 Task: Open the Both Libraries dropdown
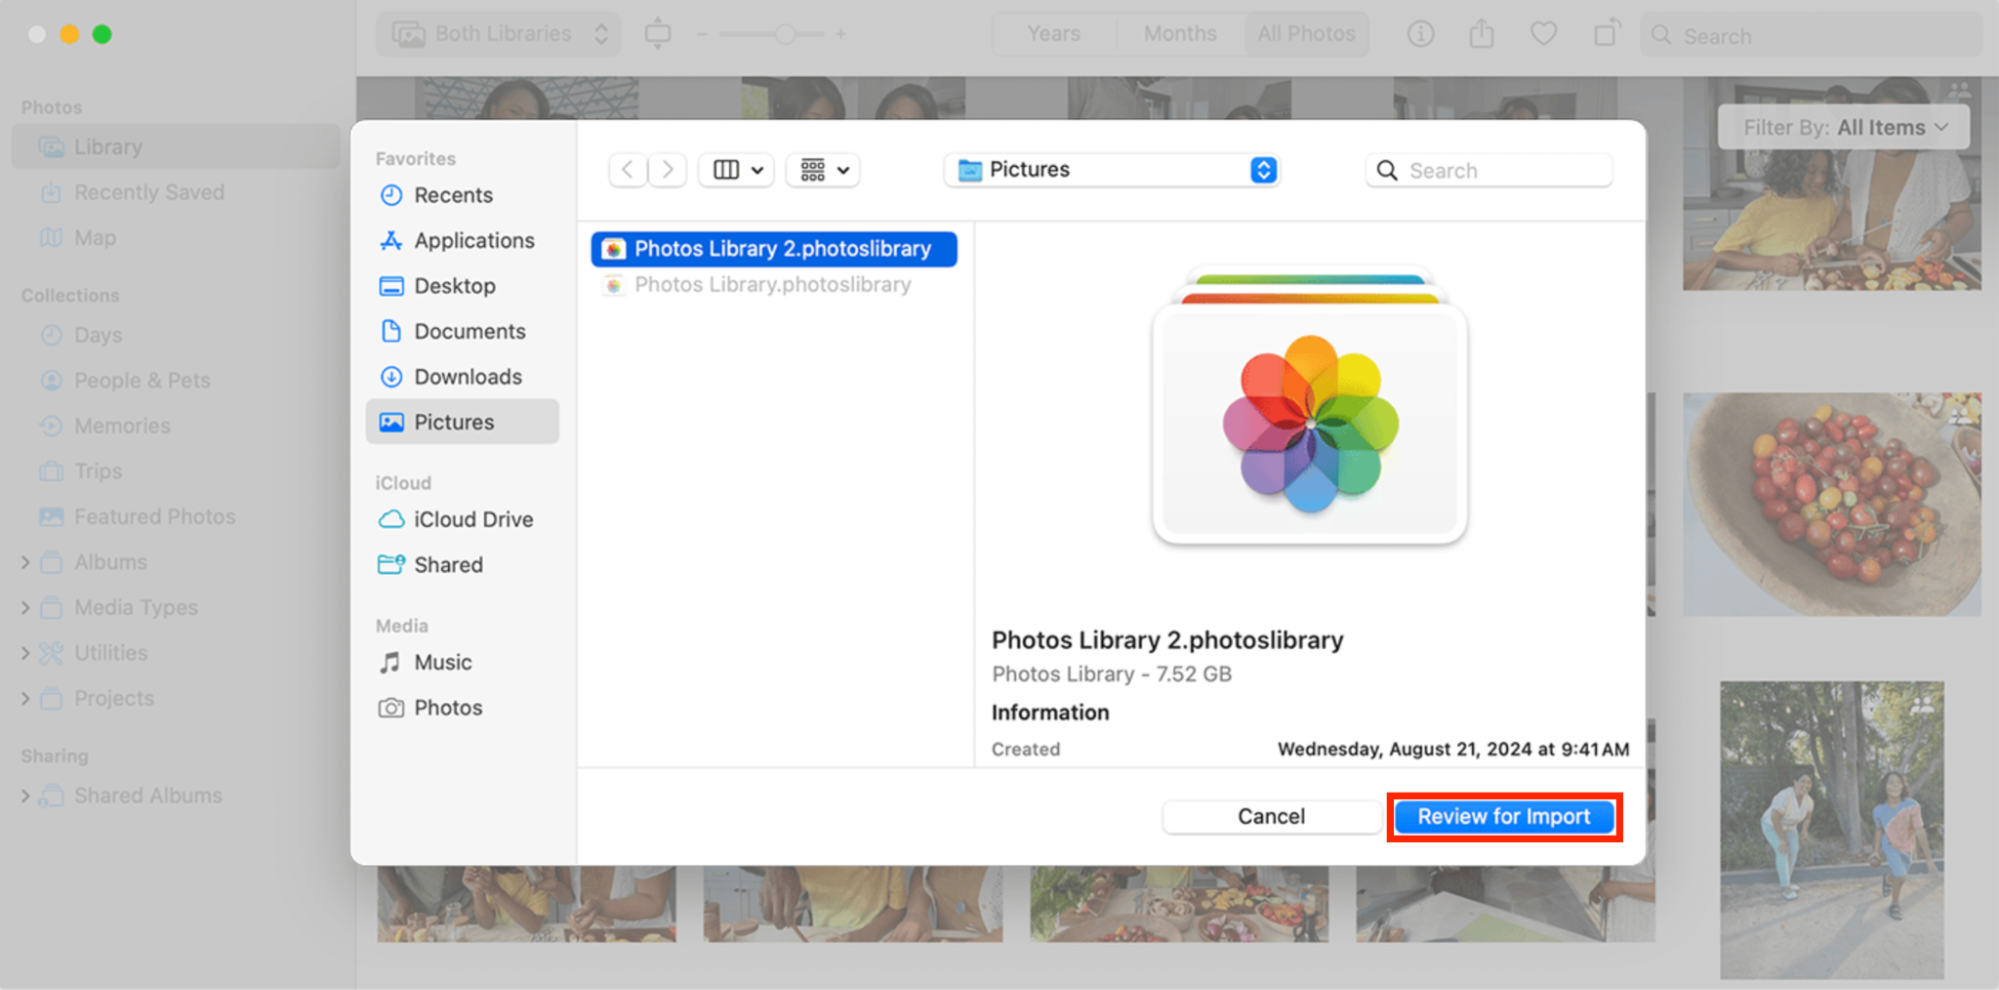(497, 33)
